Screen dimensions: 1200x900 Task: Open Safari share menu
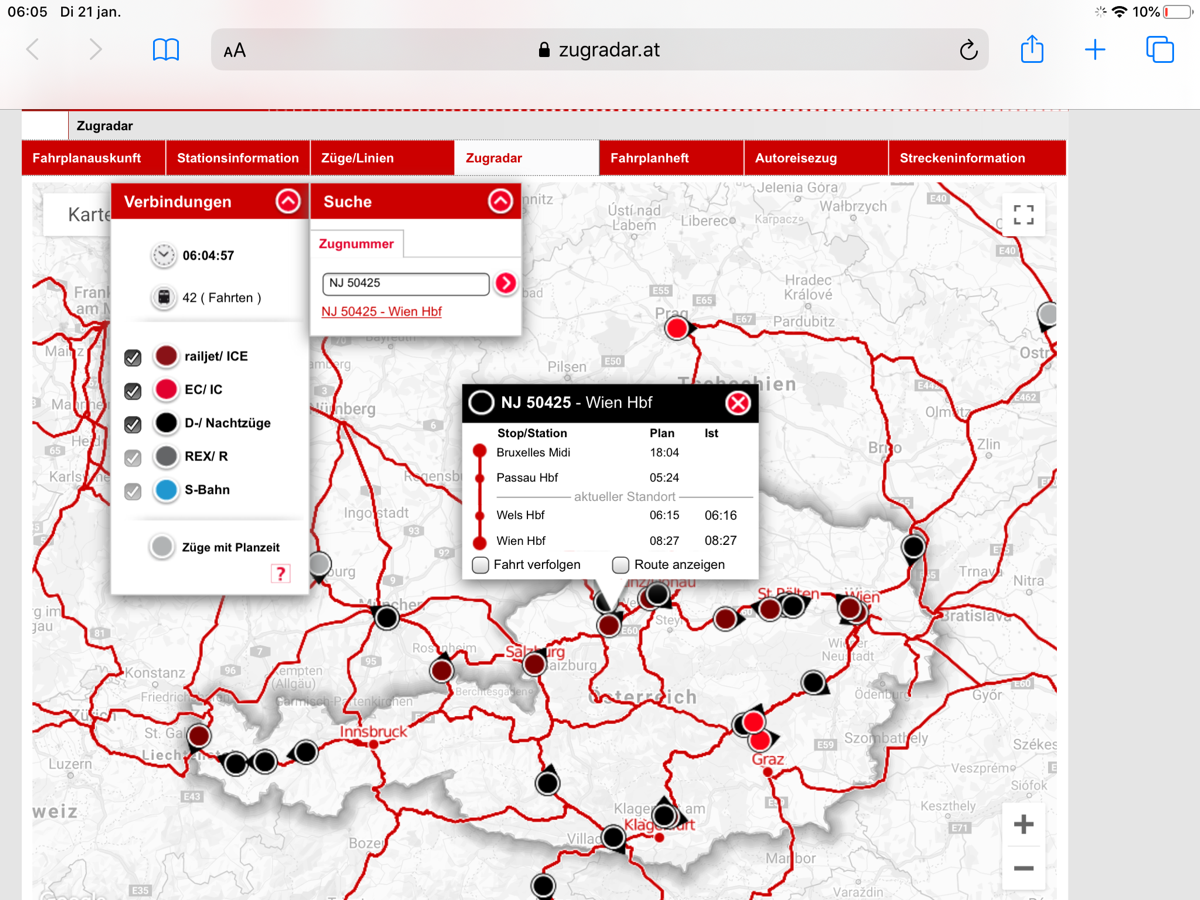(x=1032, y=49)
